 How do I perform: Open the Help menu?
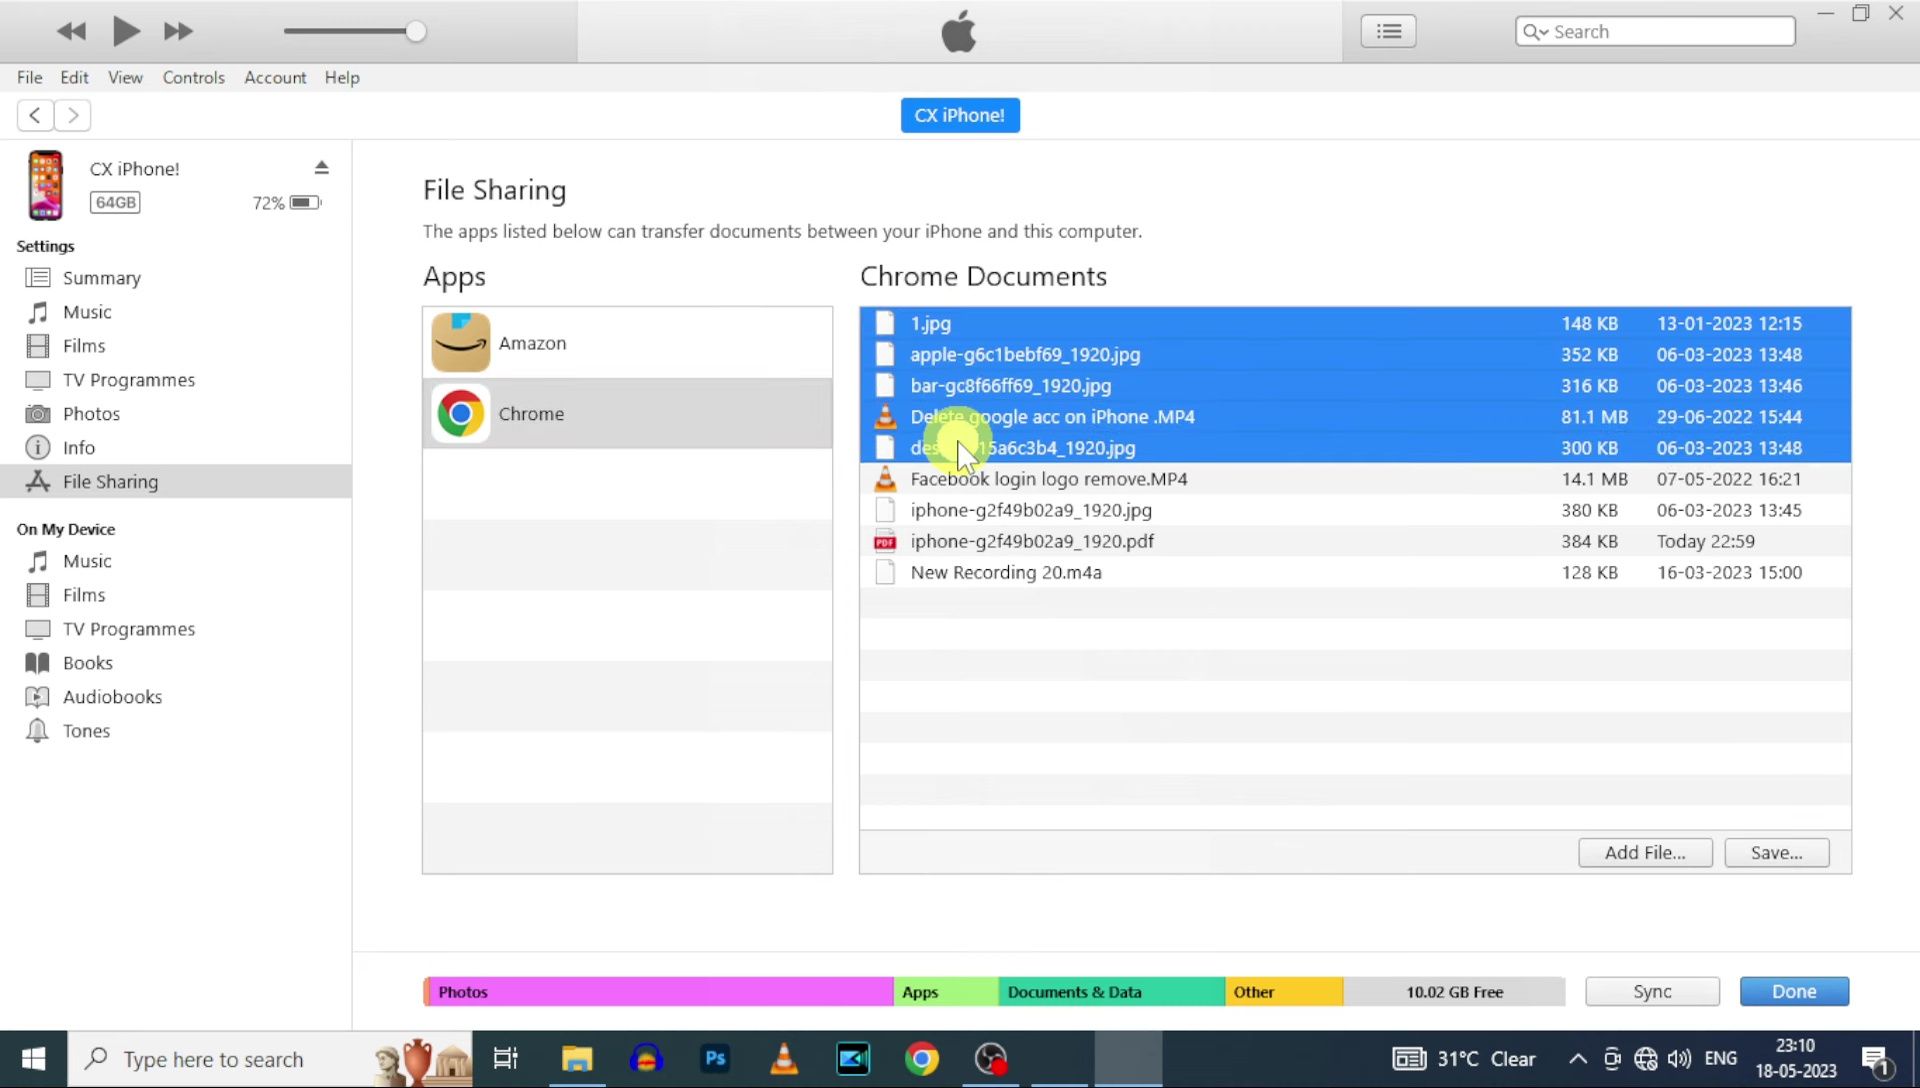pos(341,77)
